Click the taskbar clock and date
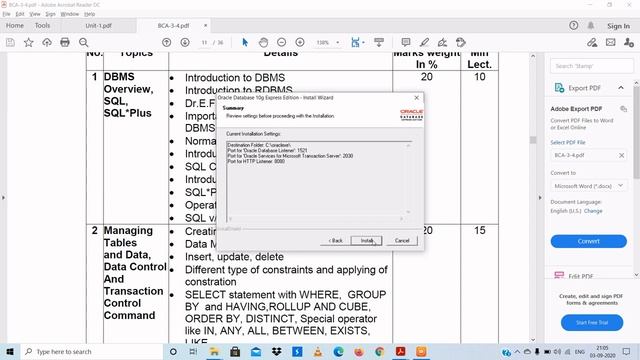 (602, 351)
